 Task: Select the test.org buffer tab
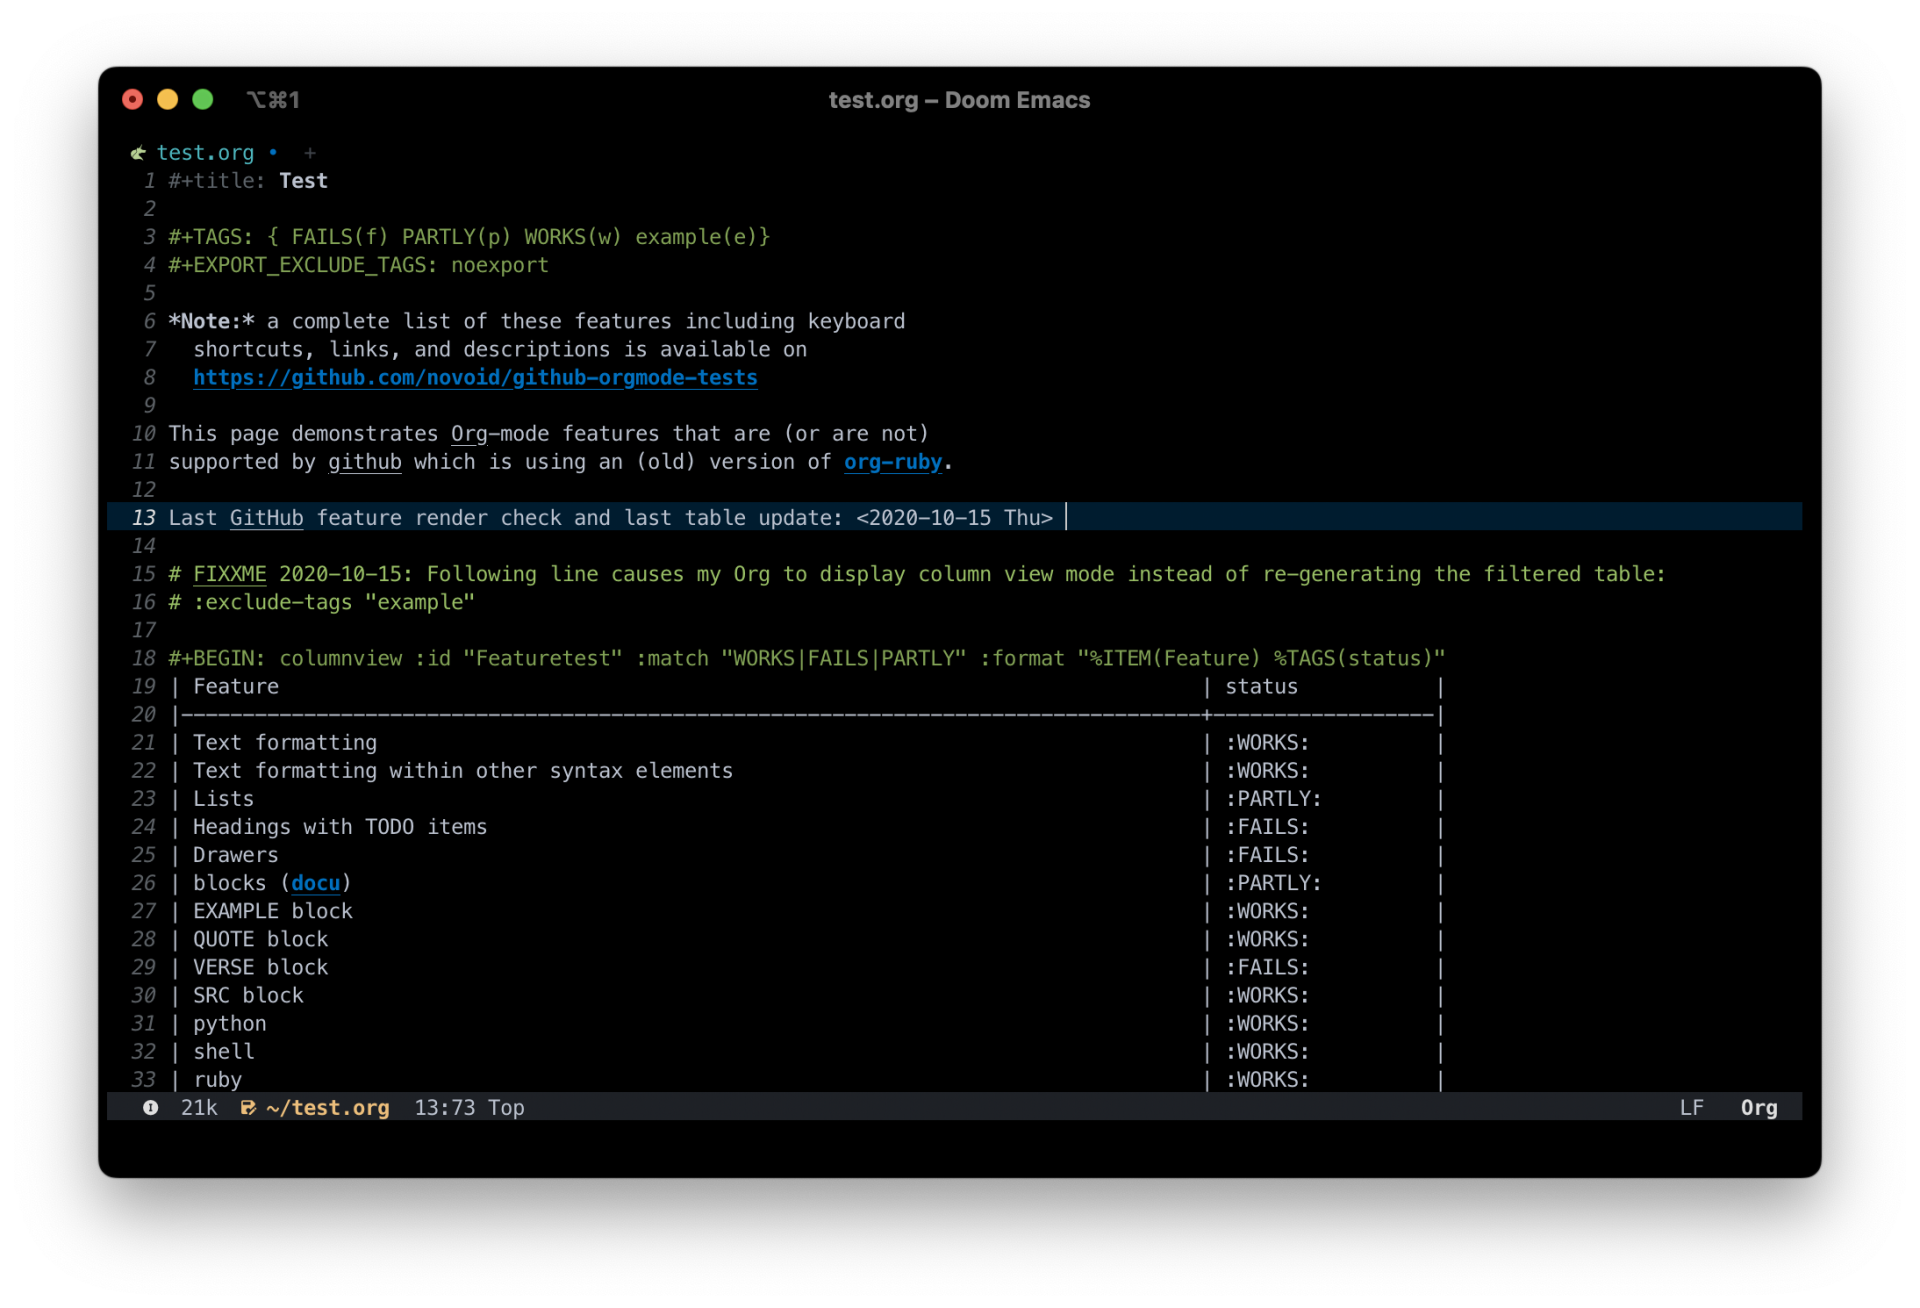click(205, 152)
